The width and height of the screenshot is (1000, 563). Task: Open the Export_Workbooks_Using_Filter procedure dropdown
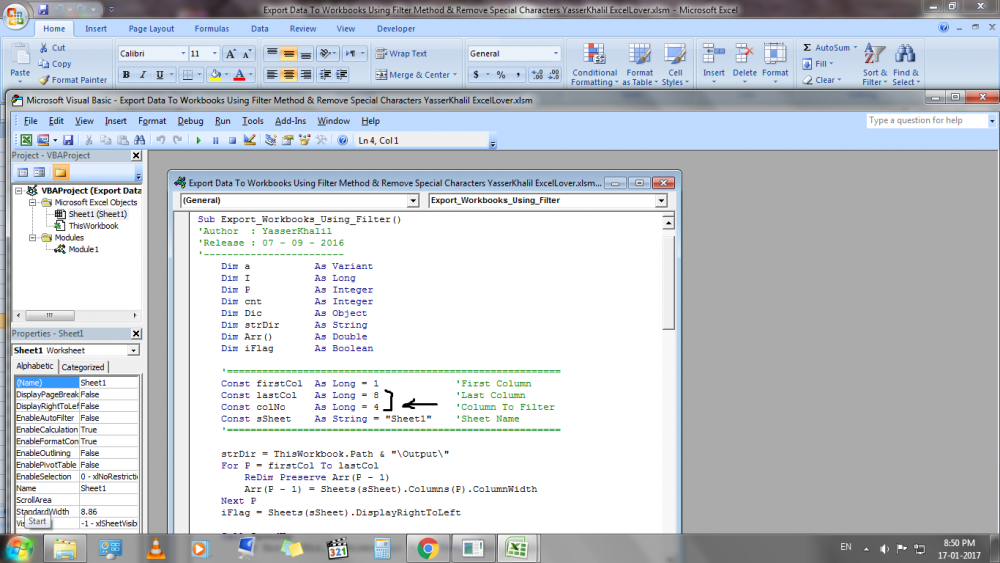coord(661,201)
